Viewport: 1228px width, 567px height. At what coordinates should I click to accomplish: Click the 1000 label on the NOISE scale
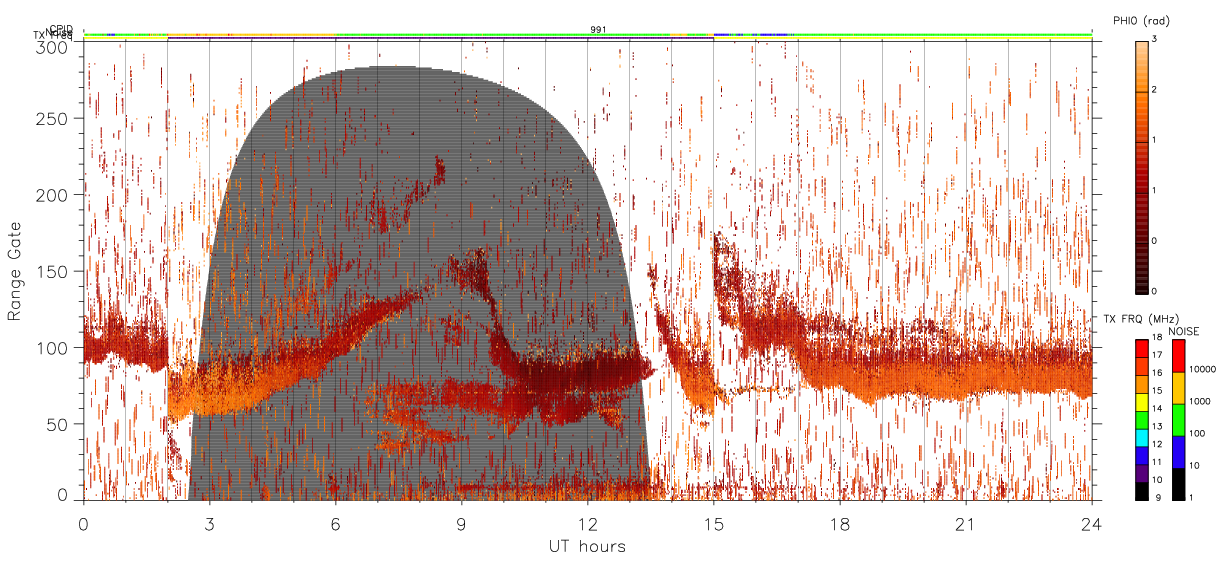tap(1200, 401)
